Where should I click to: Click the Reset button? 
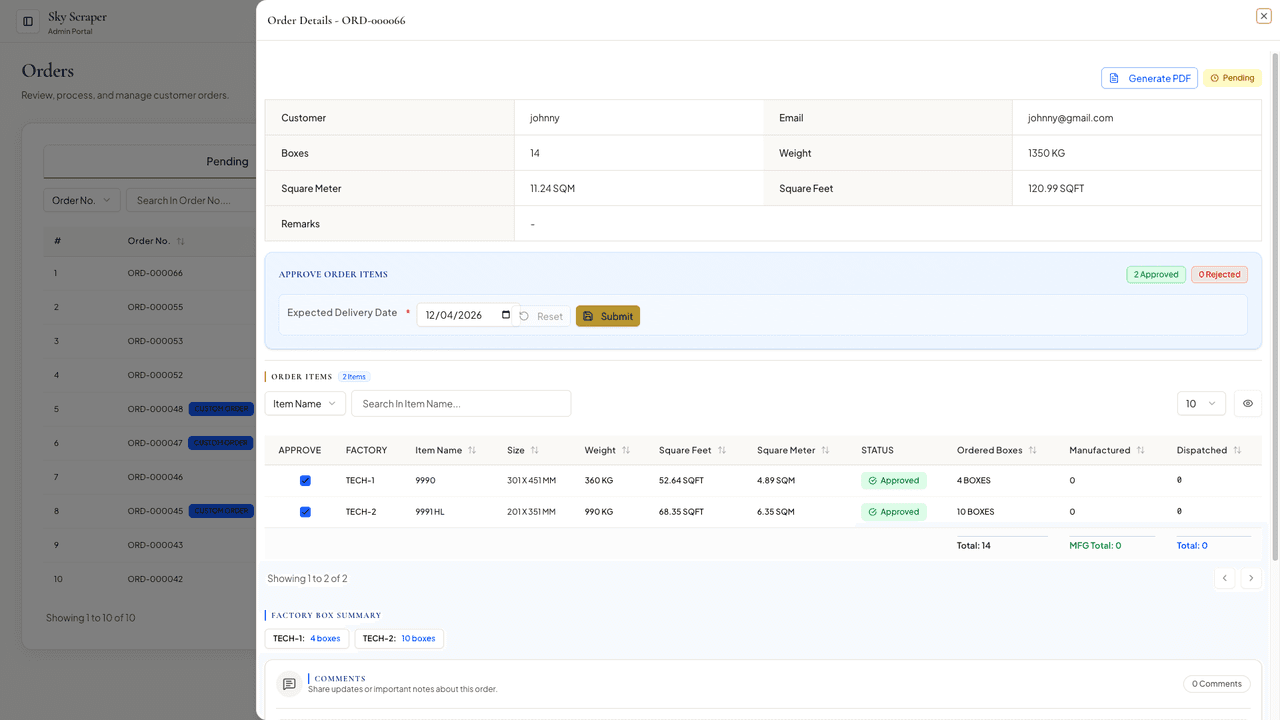pyautogui.click(x=541, y=316)
